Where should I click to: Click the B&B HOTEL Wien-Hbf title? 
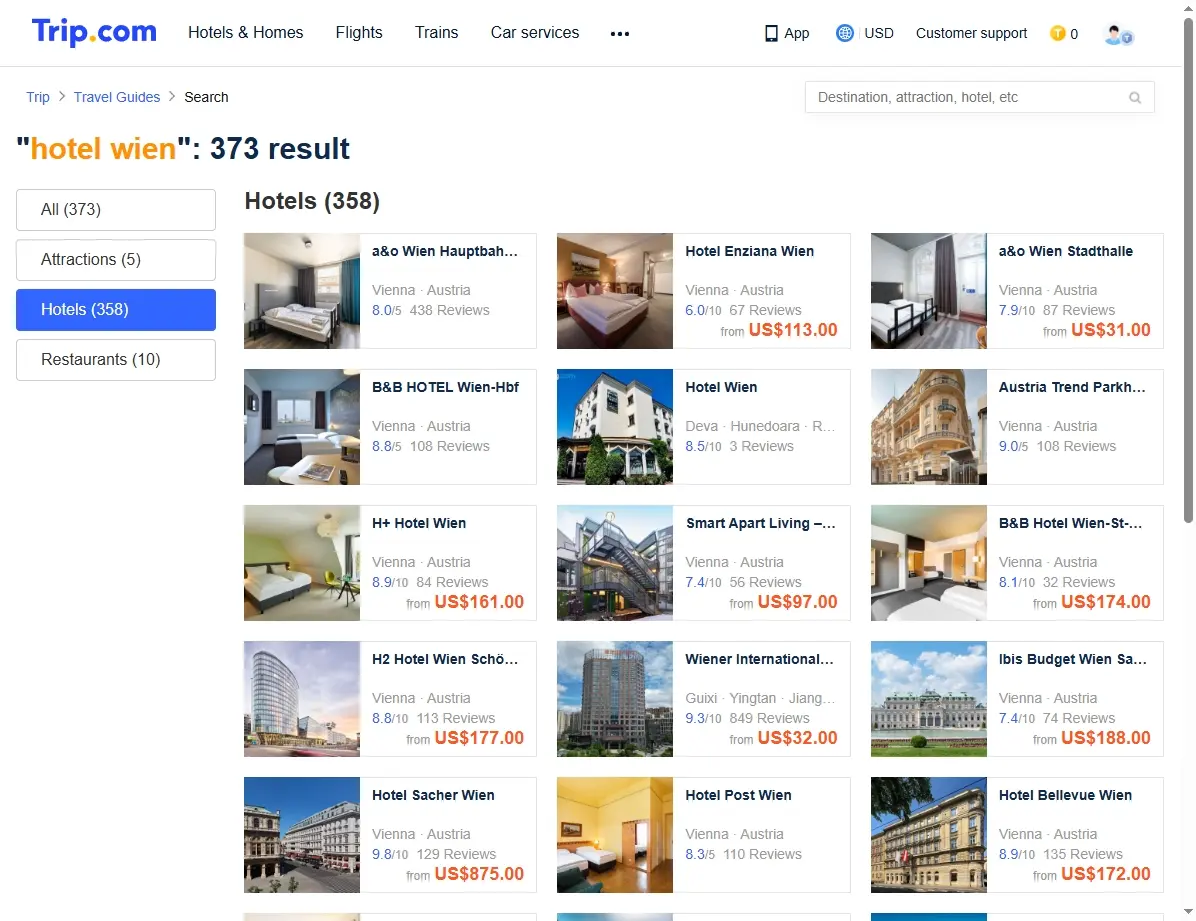(445, 388)
